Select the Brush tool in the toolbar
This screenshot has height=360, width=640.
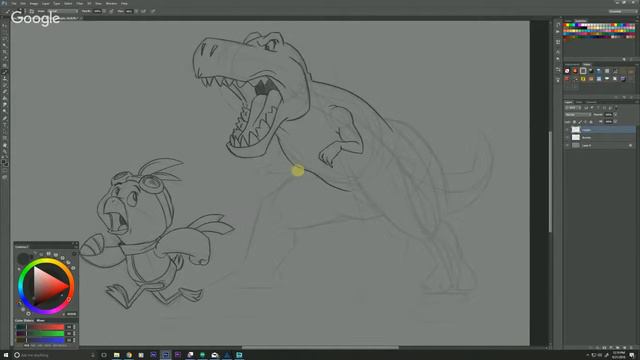point(5,72)
